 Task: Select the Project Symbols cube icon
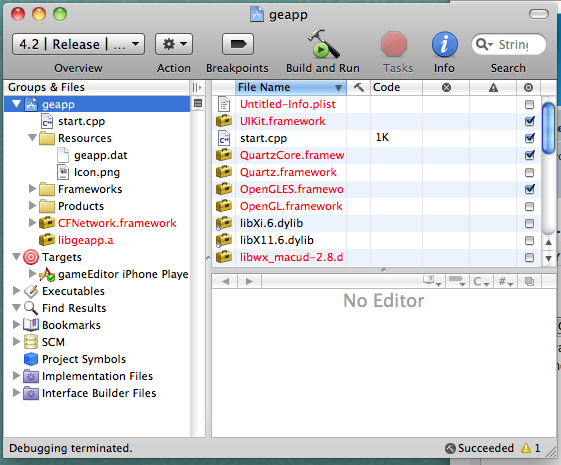31,359
